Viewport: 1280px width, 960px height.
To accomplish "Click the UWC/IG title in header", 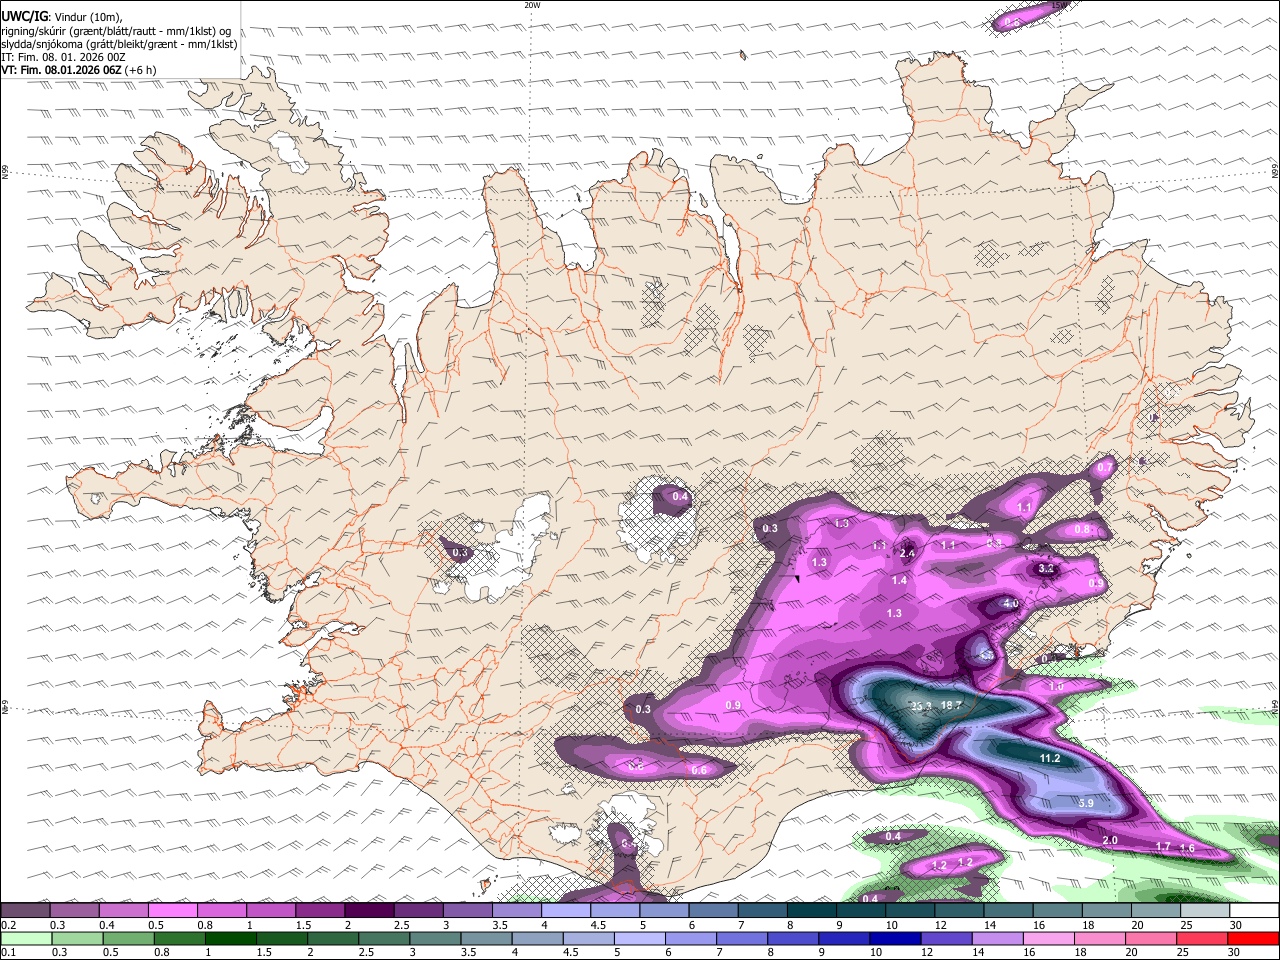I will click(24, 16).
